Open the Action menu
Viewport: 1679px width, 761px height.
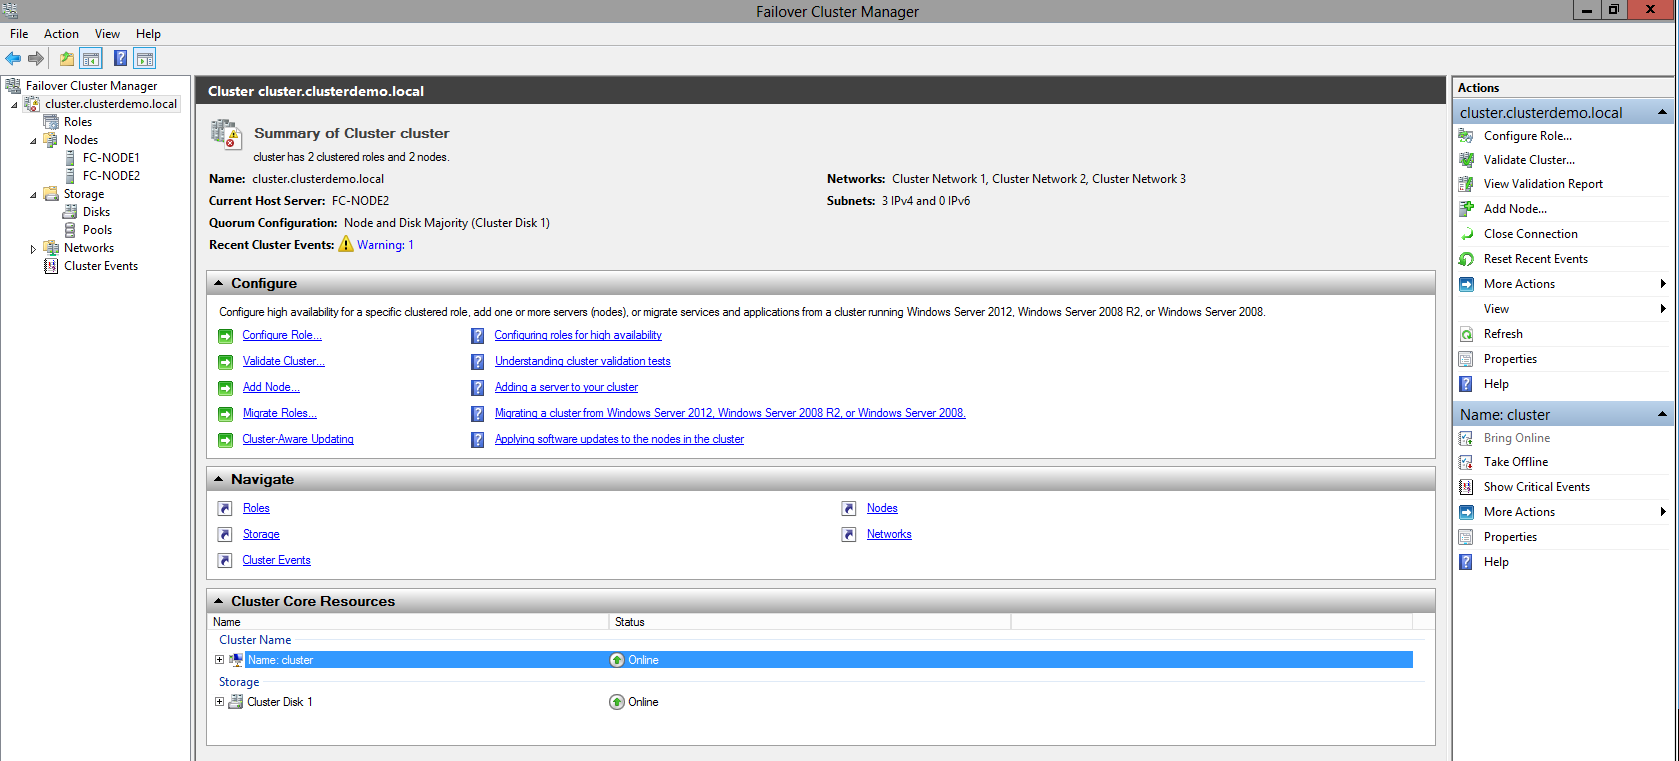click(61, 34)
